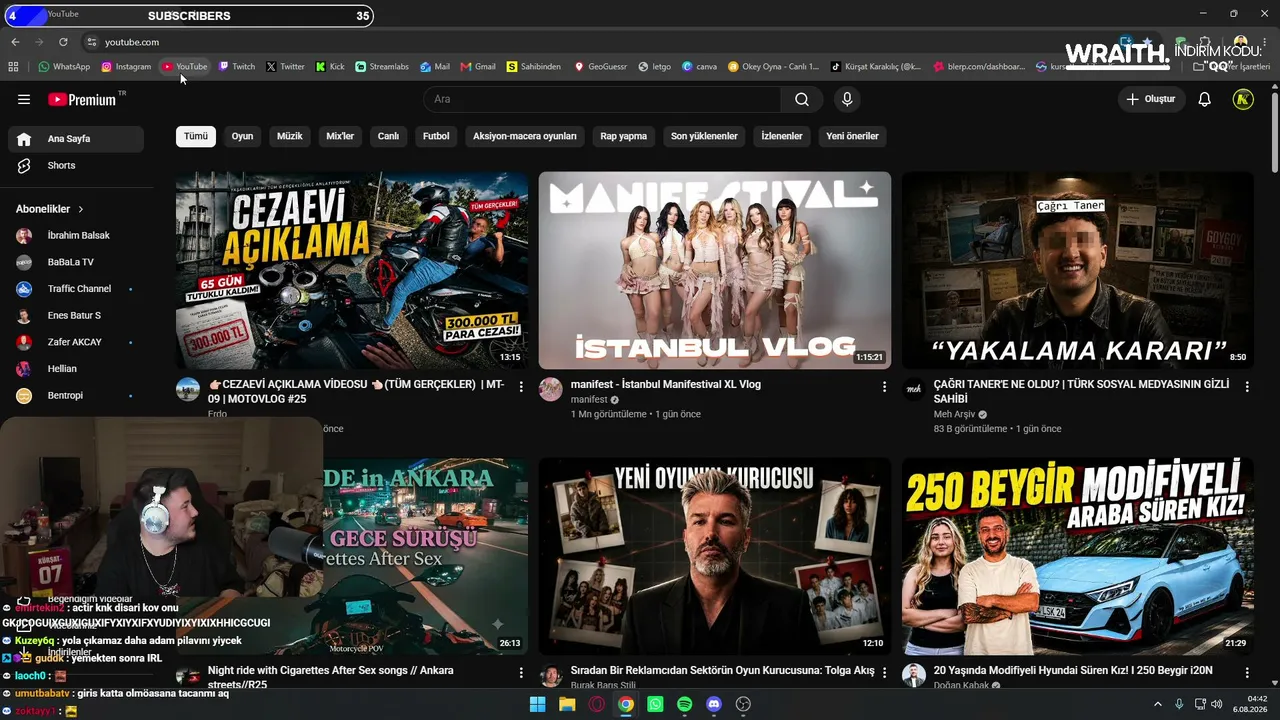Open options menu for CEZAEVİ AÇIKLAMA video
1280x720 pixels.
click(x=521, y=386)
